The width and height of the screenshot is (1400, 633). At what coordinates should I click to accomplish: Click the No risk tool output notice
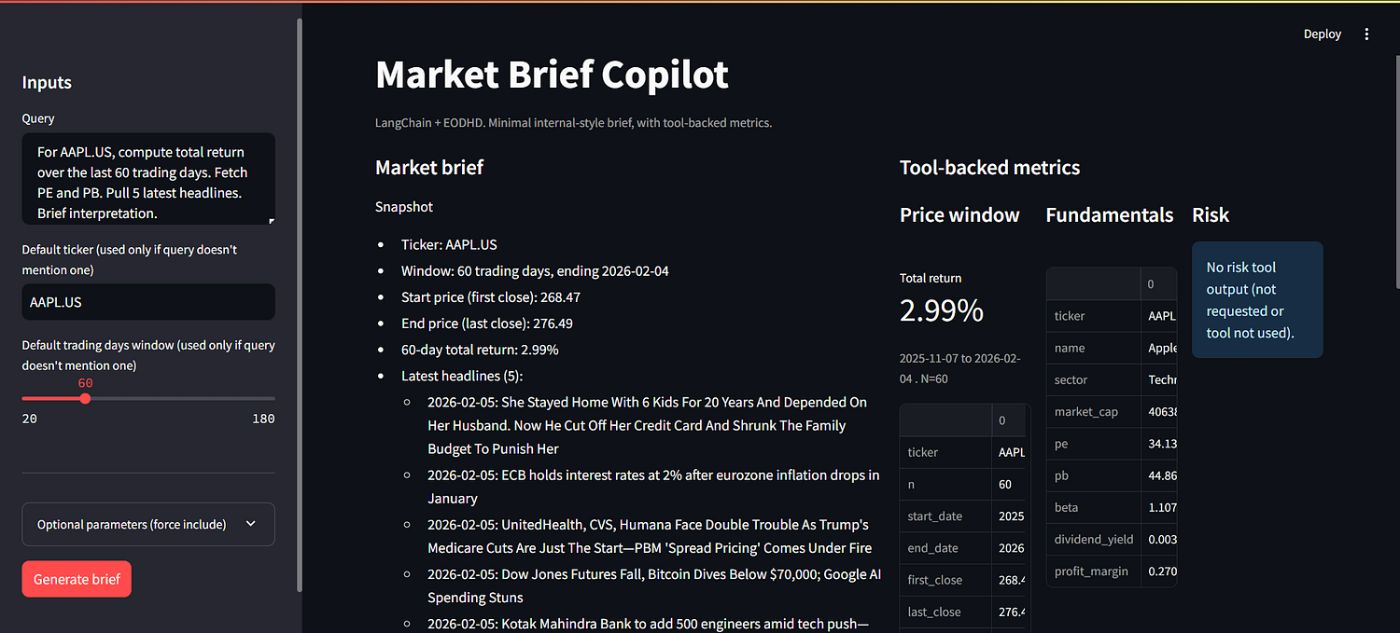[1256, 299]
